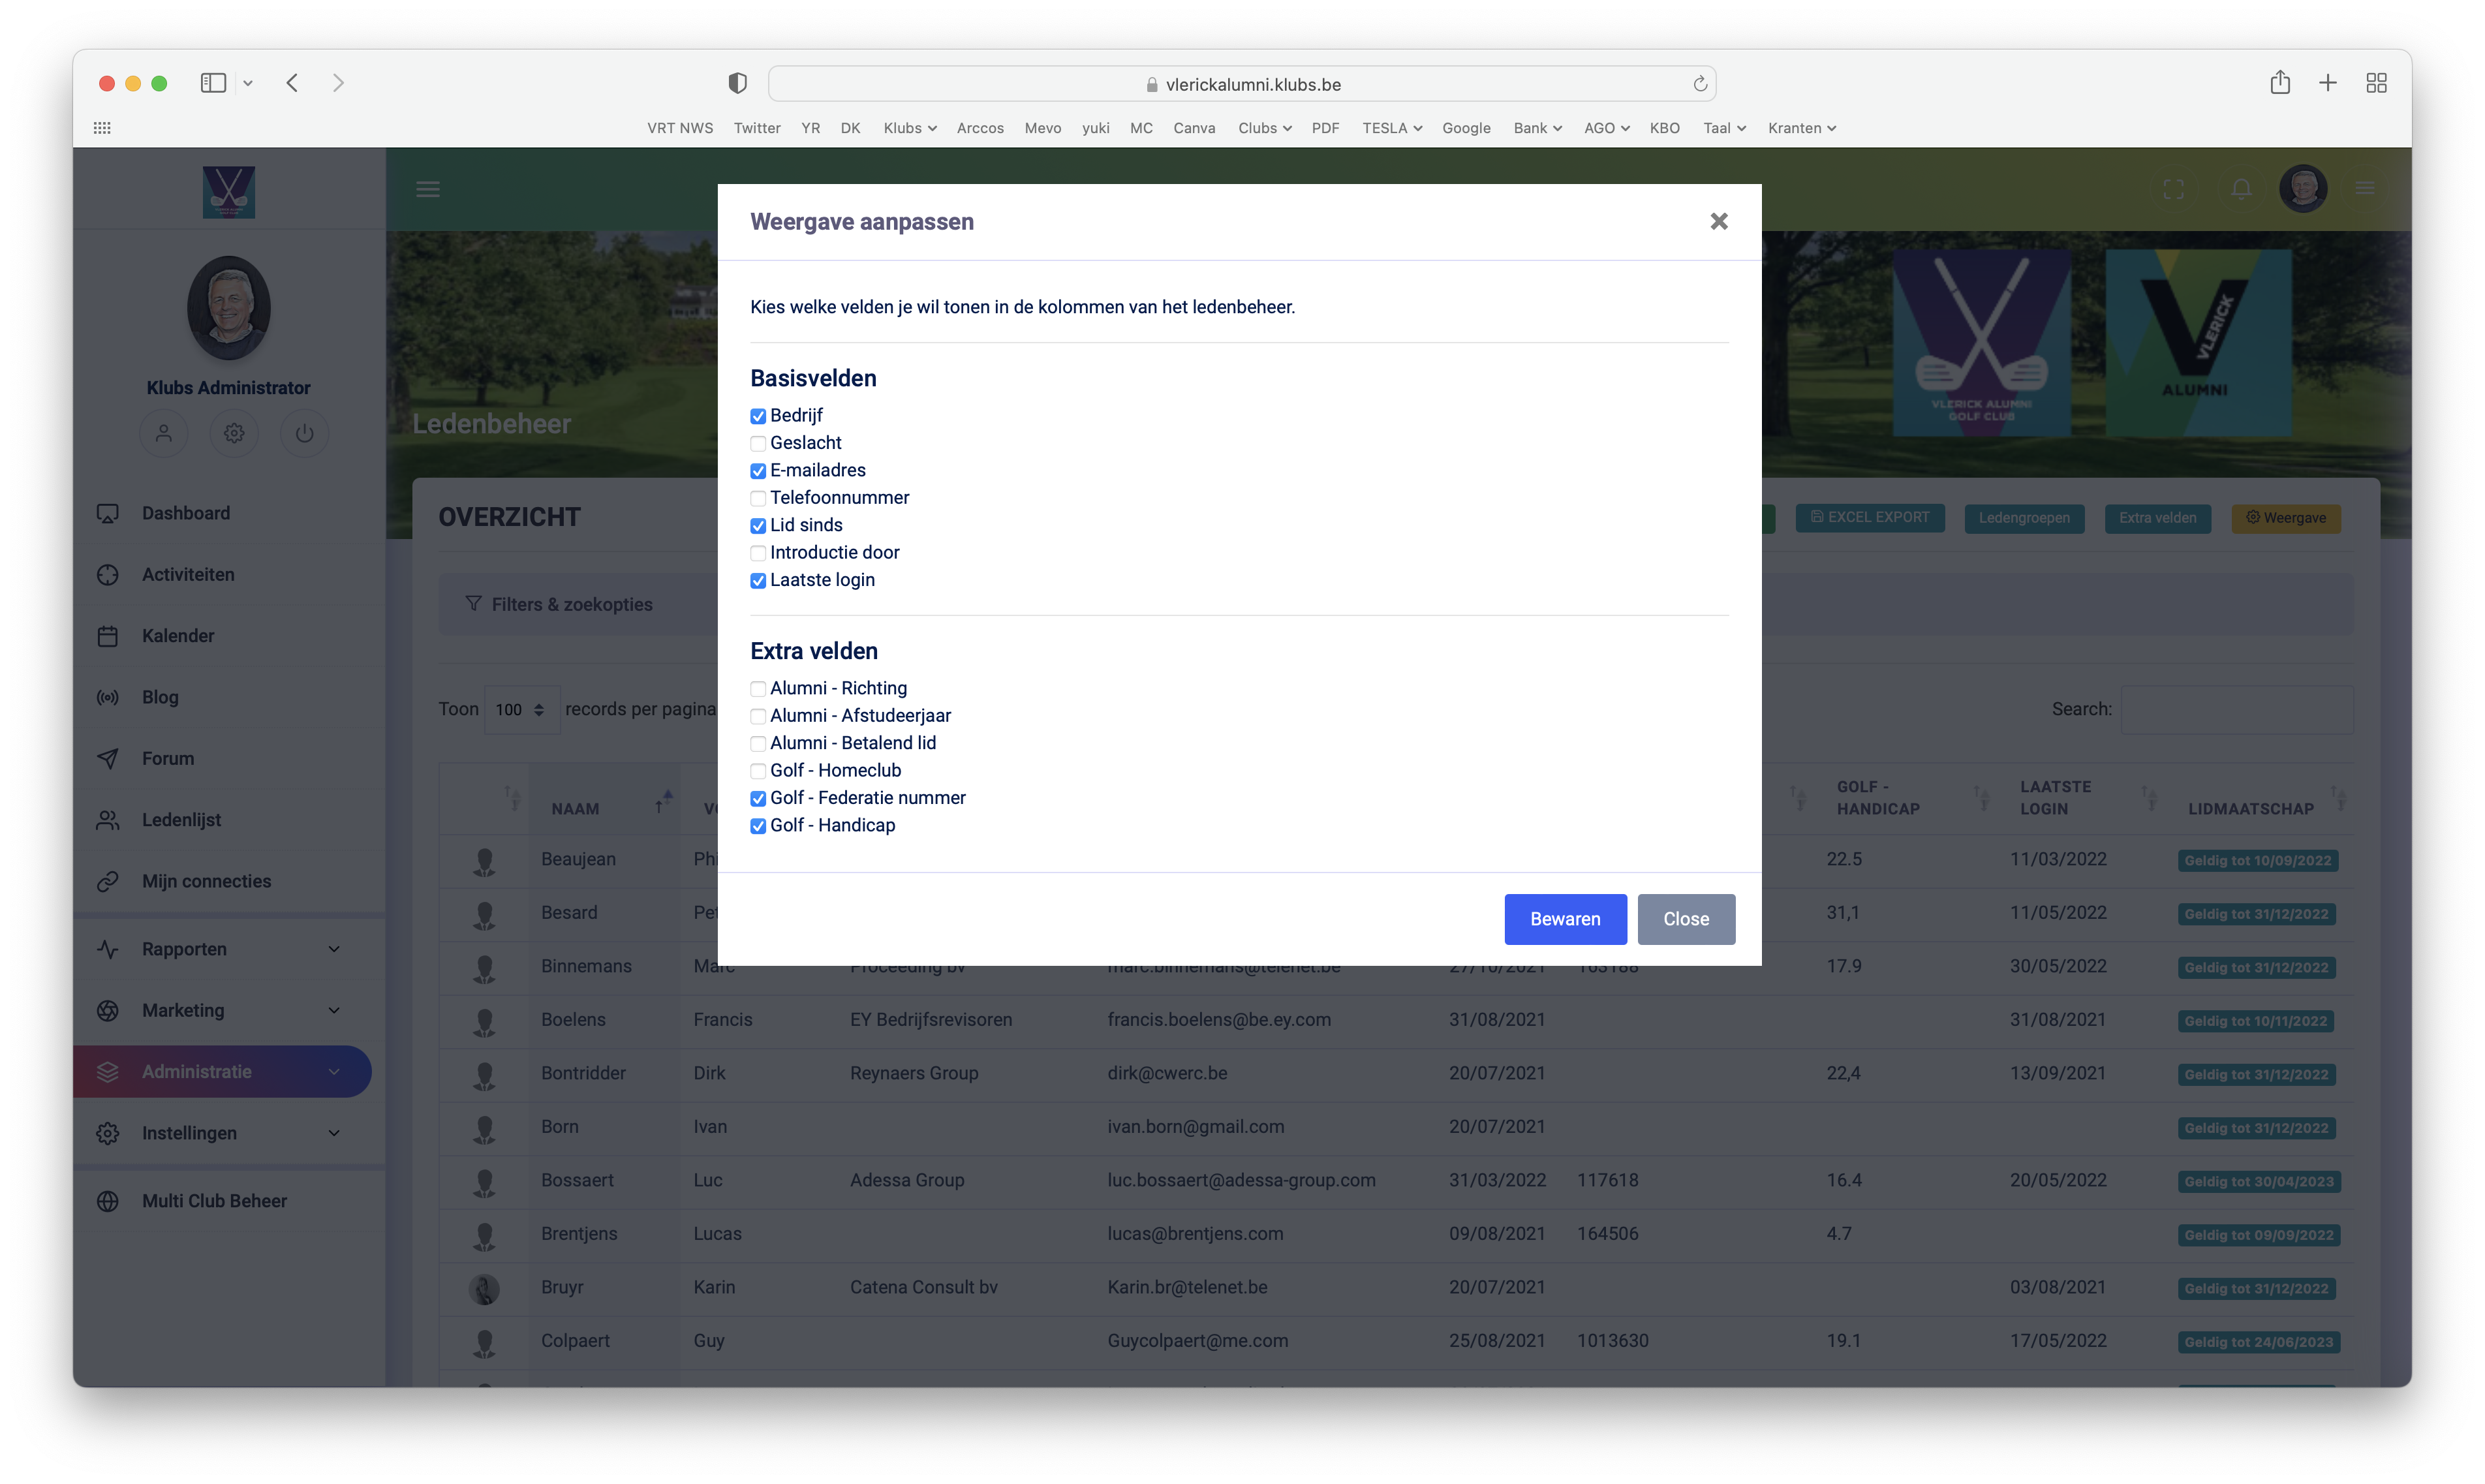The height and width of the screenshot is (1484, 2485).
Task: Click the fullscreen toggle icon in header
Action: coord(2173,189)
